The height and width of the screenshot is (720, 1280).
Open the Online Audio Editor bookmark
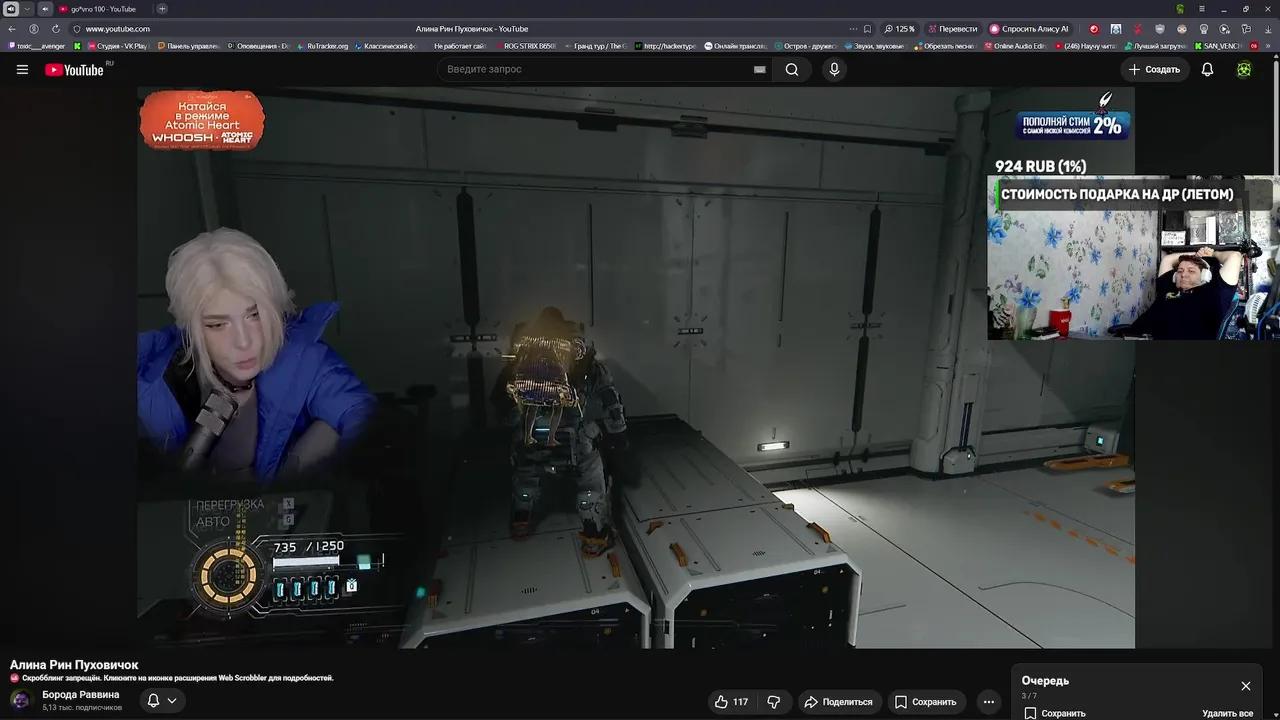[x=1015, y=46]
